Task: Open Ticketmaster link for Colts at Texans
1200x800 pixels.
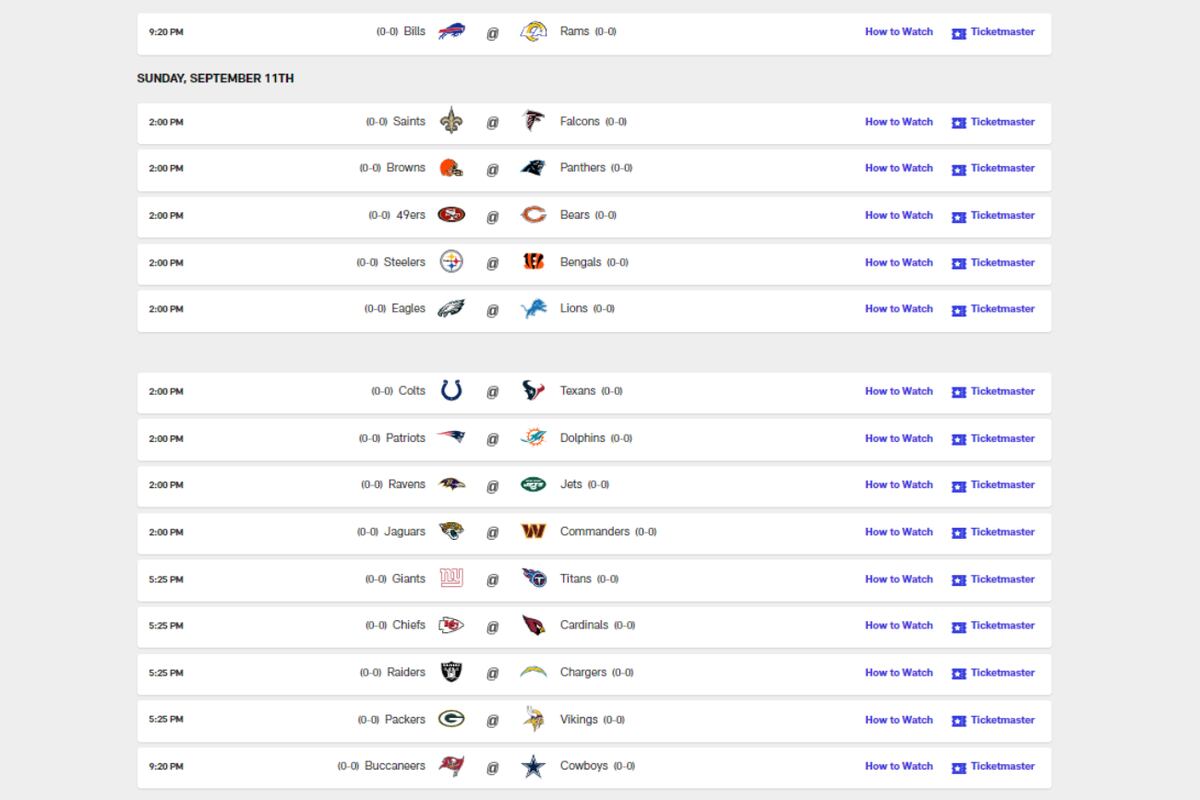Action: click(993, 392)
